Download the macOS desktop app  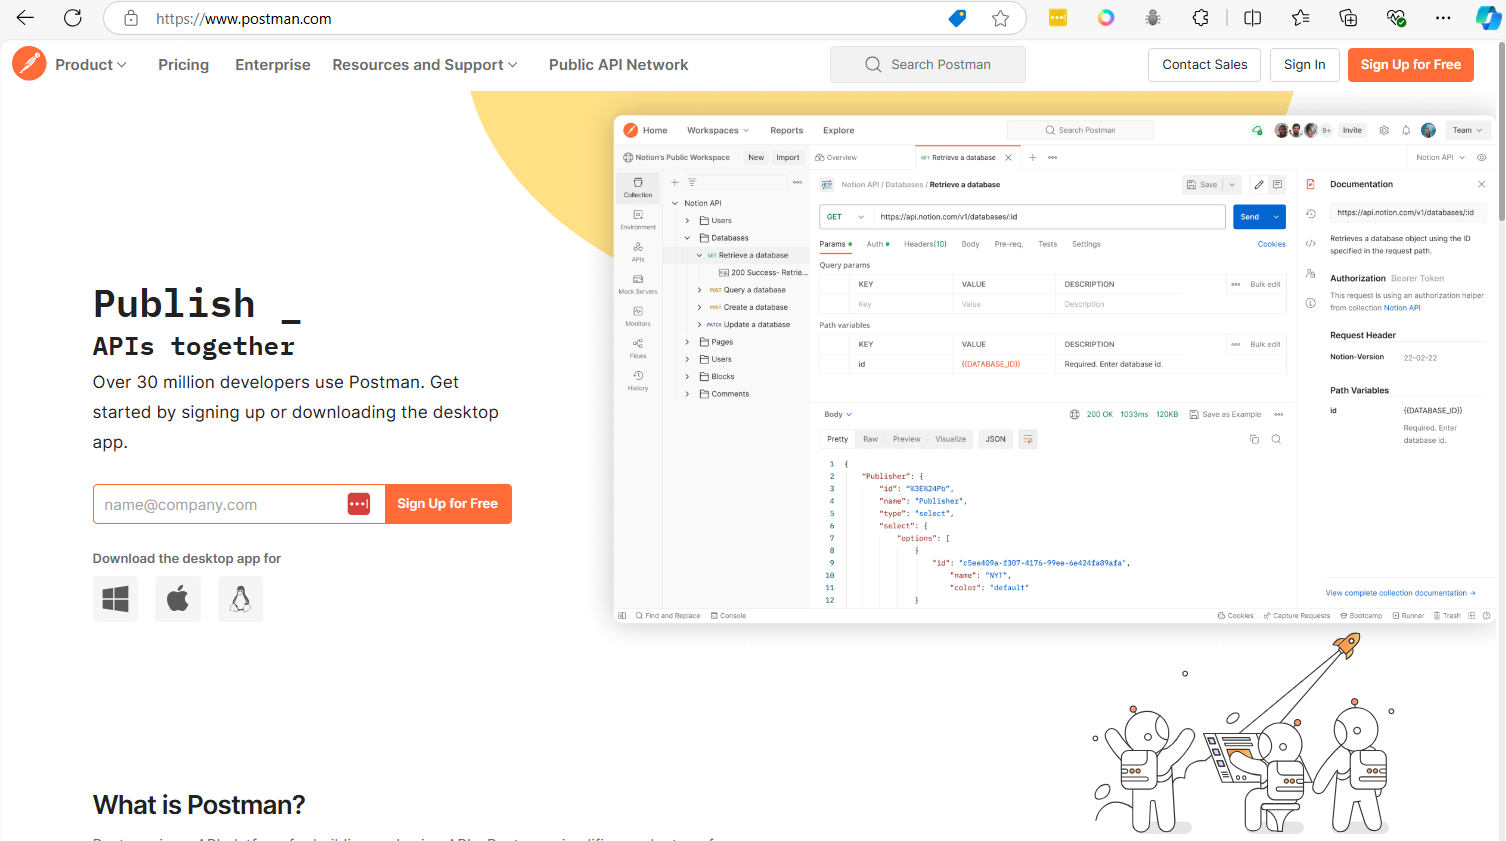[178, 599]
